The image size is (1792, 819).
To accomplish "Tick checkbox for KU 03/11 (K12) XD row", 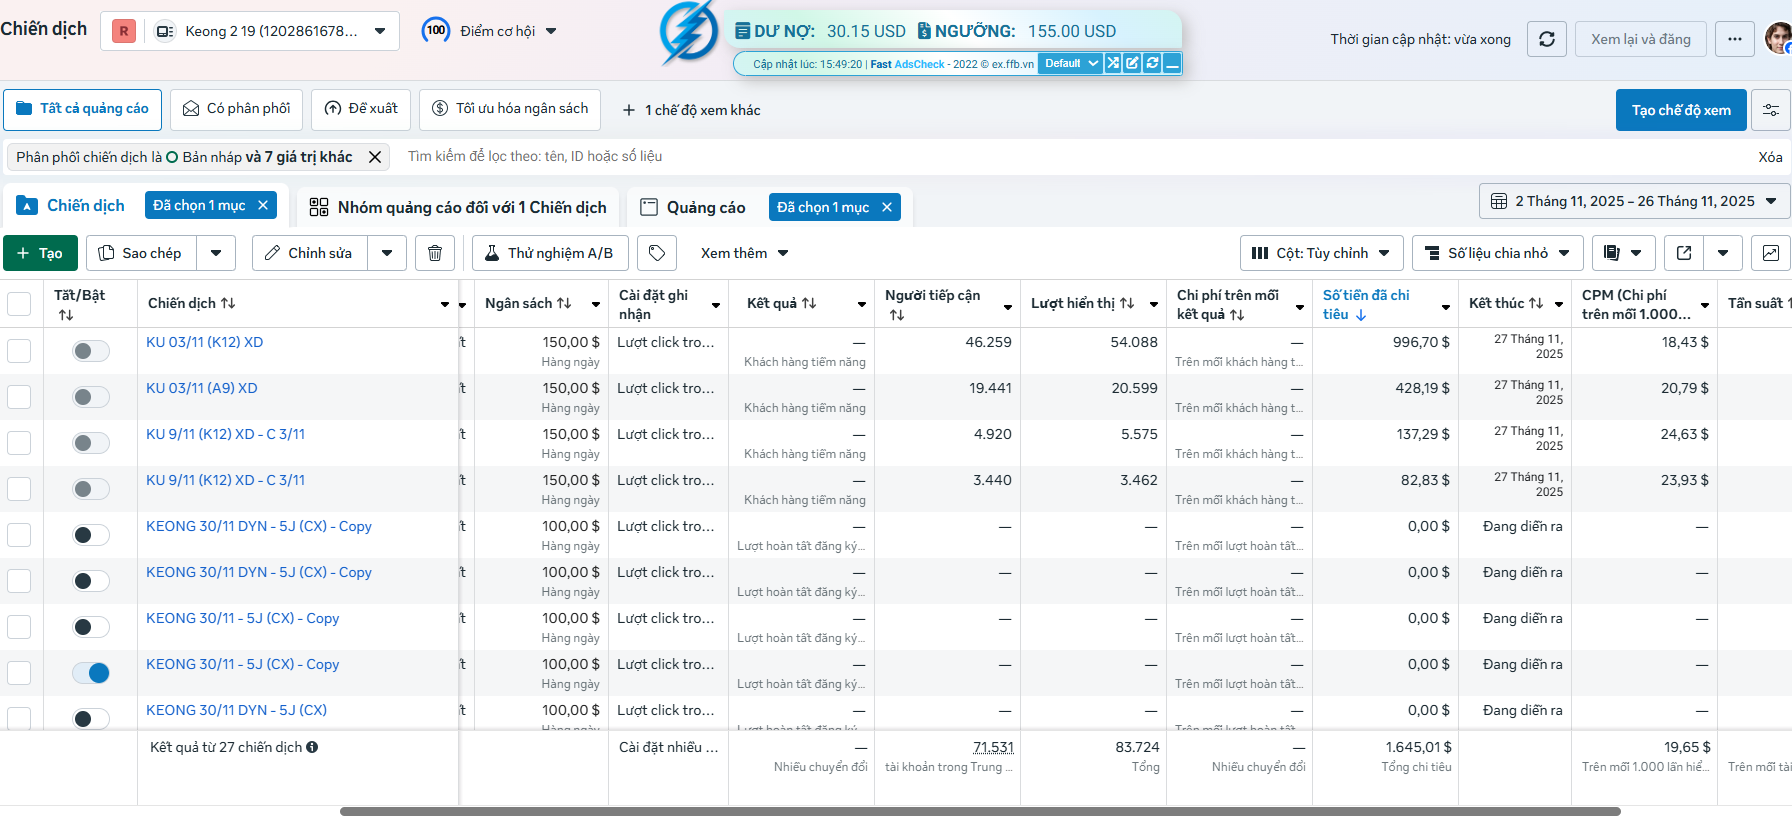I will 19,351.
